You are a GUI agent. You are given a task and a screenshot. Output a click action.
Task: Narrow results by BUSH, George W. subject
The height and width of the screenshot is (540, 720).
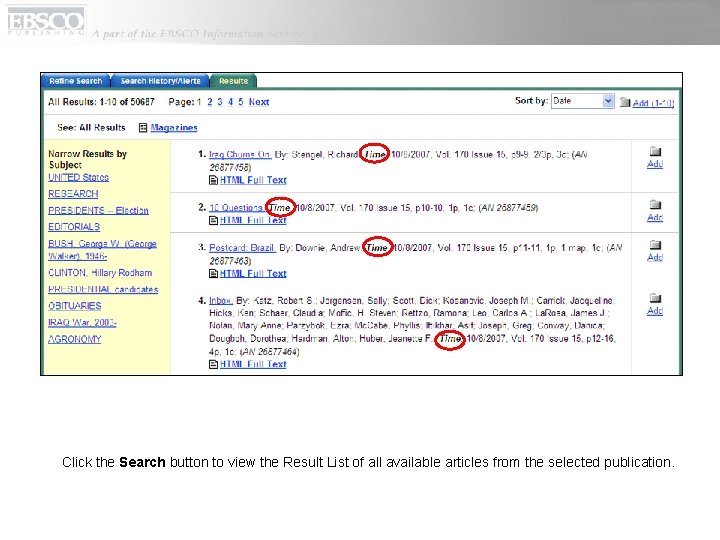click(x=102, y=250)
